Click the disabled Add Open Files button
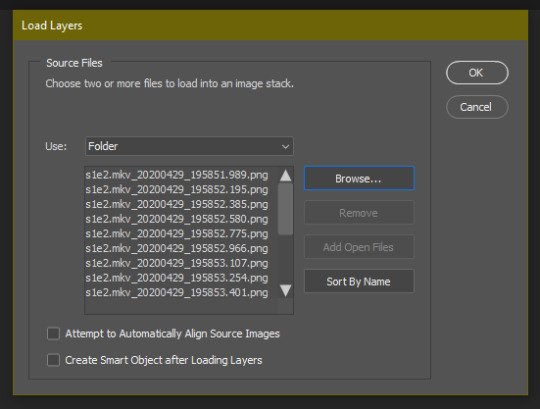This screenshot has height=409, width=540. pos(359,247)
